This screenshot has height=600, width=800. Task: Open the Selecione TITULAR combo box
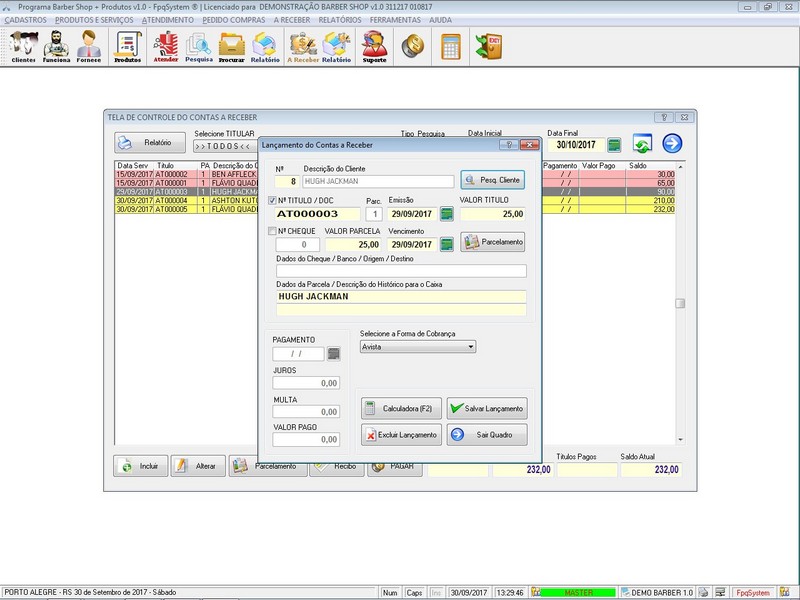(x=226, y=146)
